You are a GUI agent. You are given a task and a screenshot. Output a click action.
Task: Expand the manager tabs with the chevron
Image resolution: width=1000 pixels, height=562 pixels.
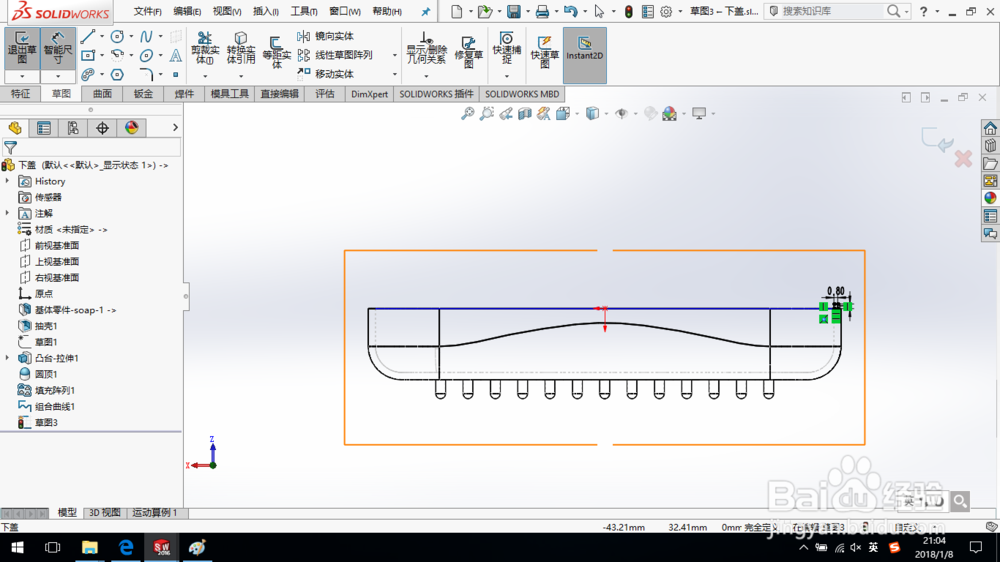pyautogui.click(x=175, y=128)
